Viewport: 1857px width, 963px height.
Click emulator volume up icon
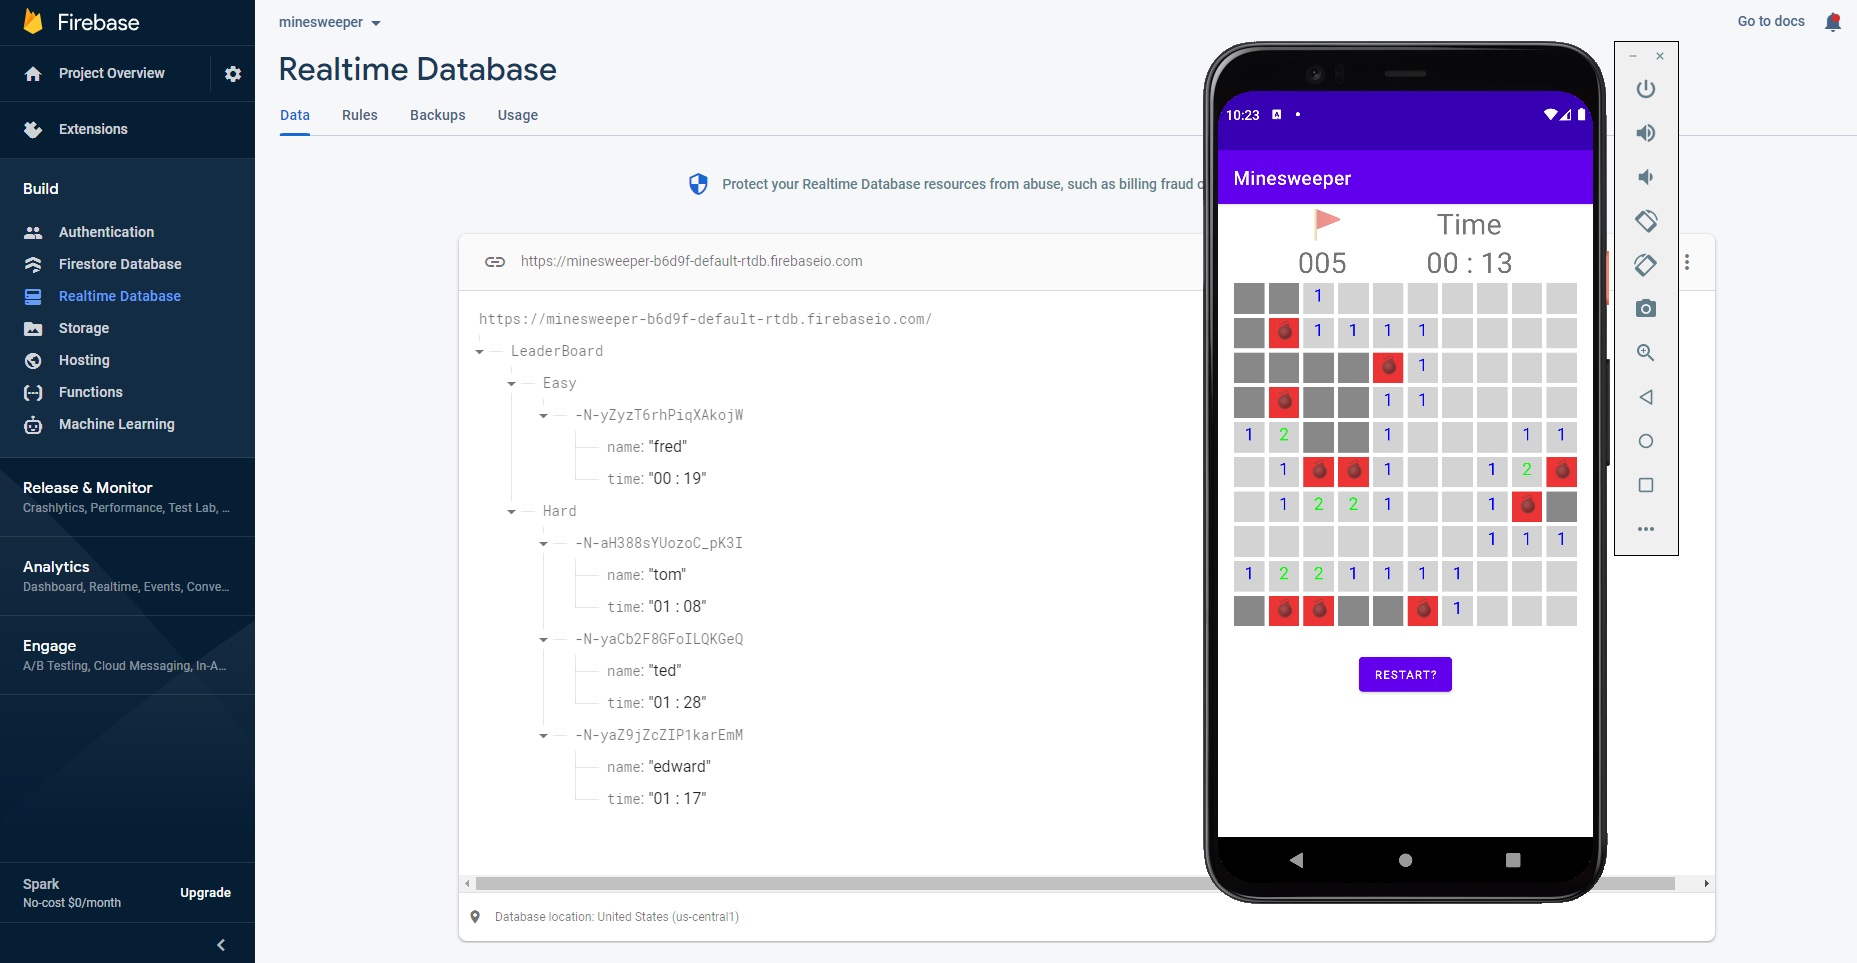tap(1646, 133)
